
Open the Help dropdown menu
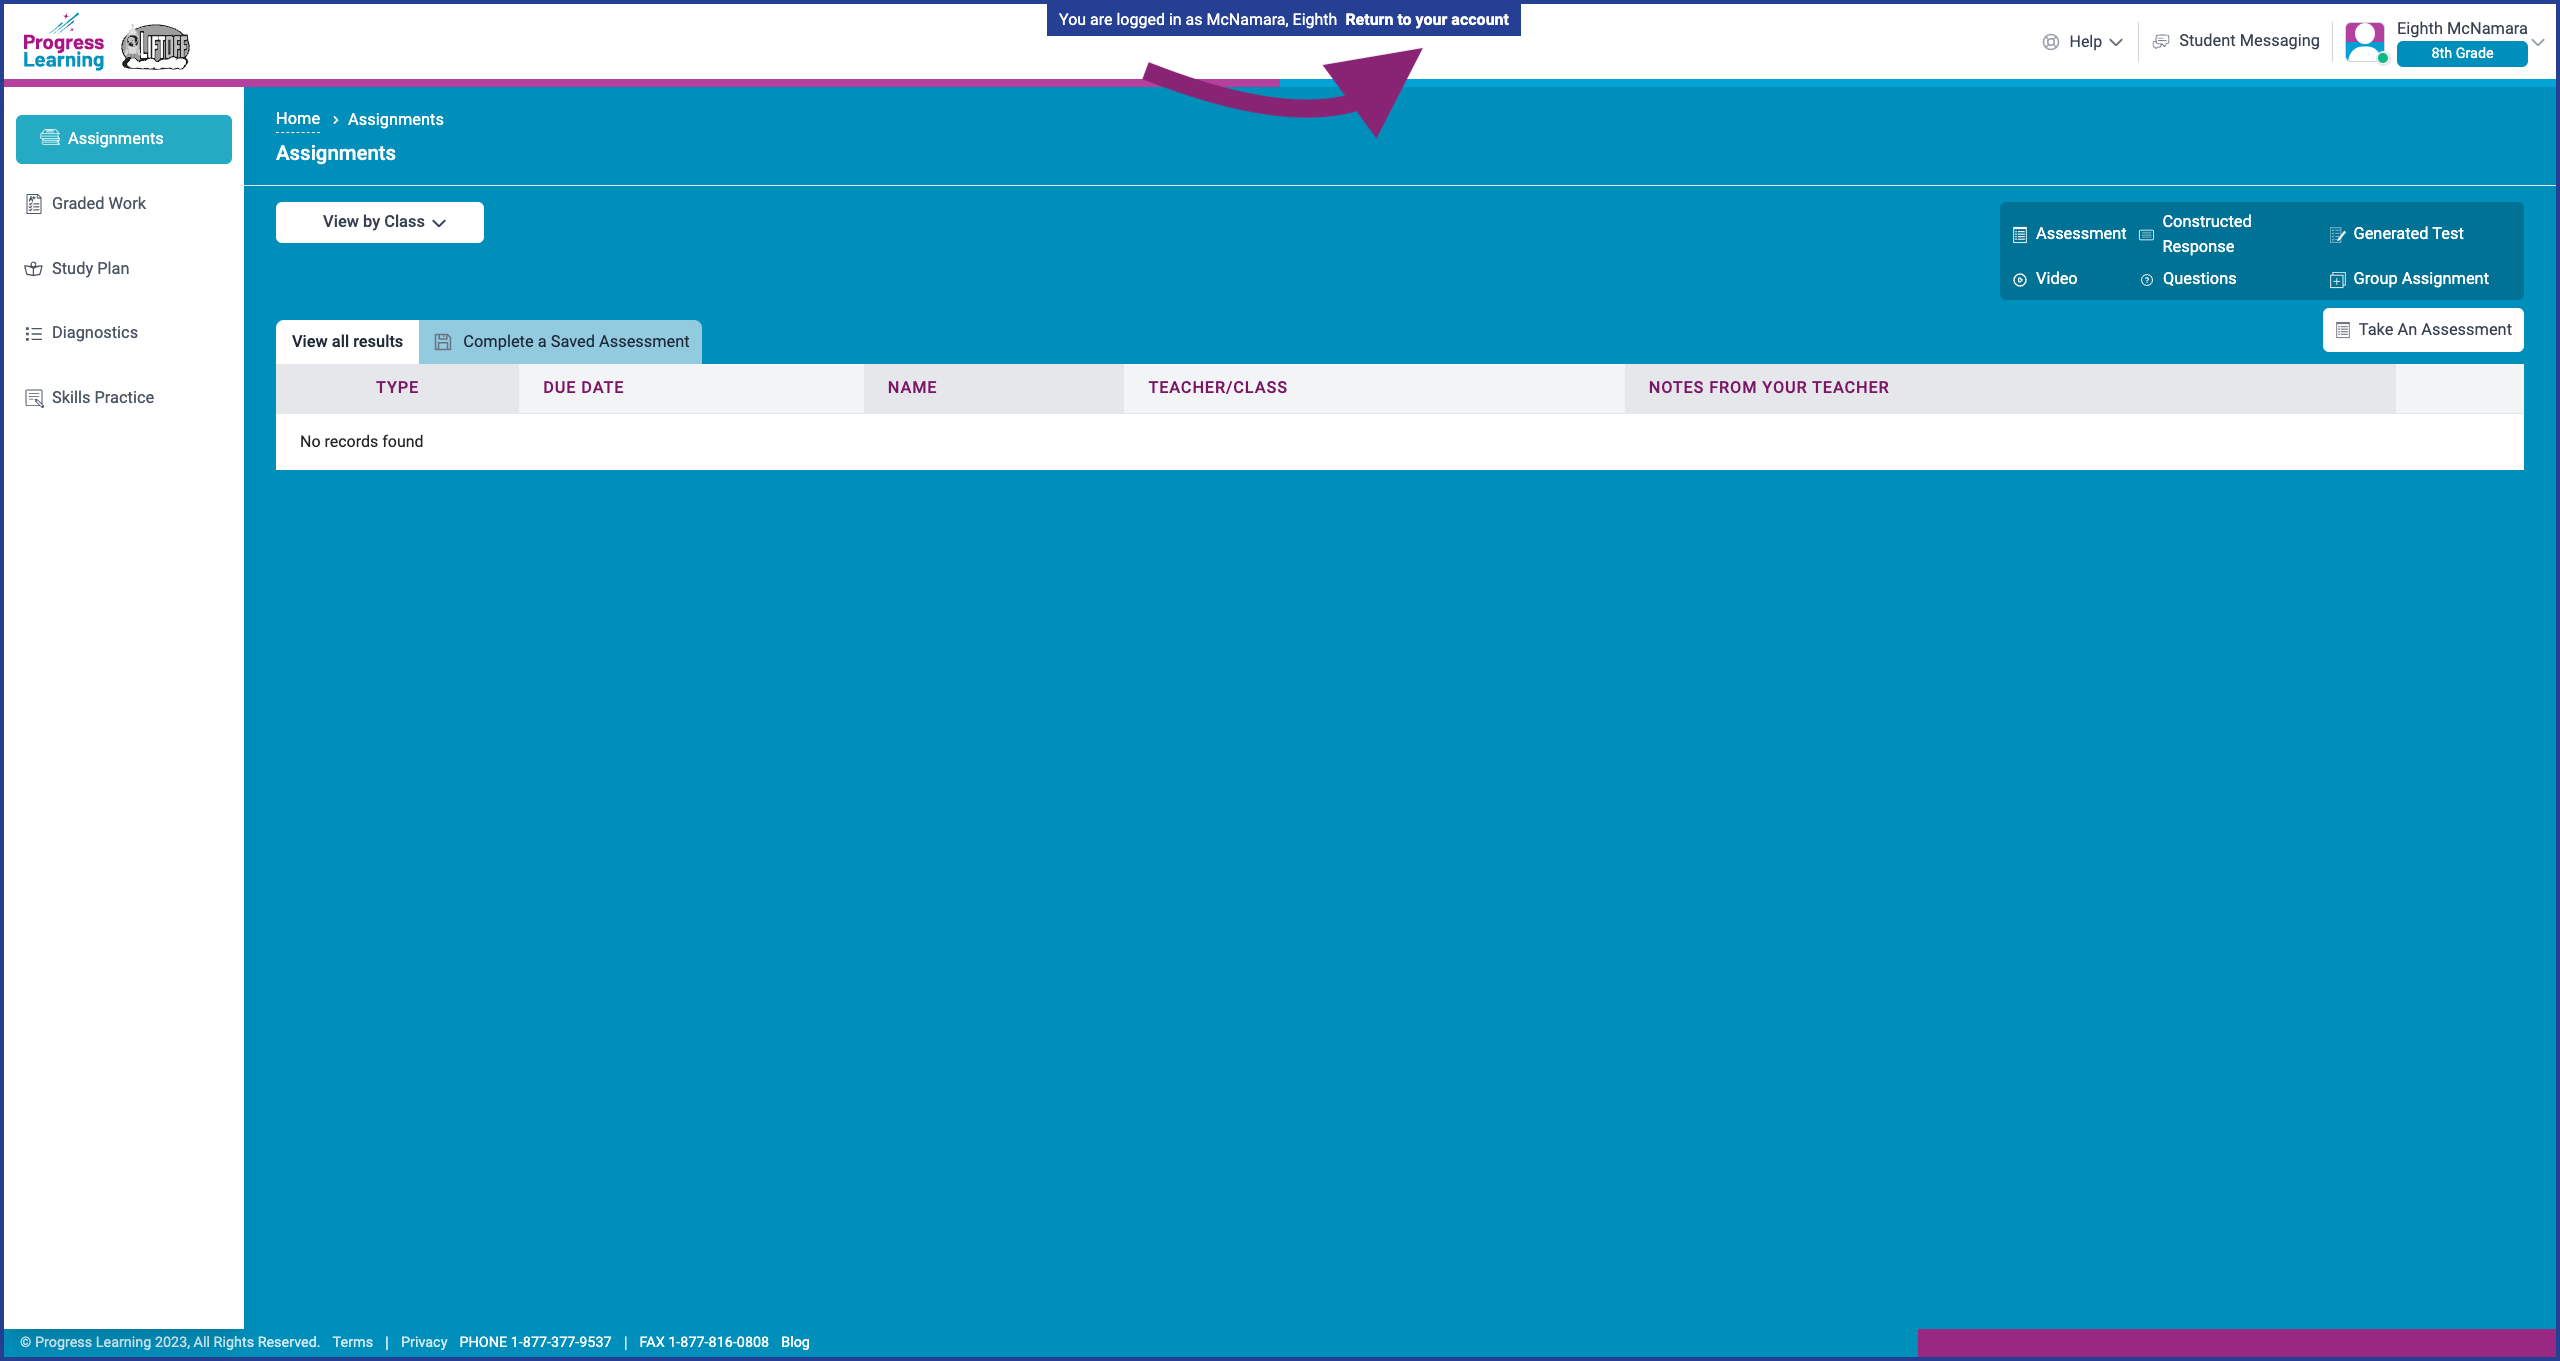pos(2083,42)
